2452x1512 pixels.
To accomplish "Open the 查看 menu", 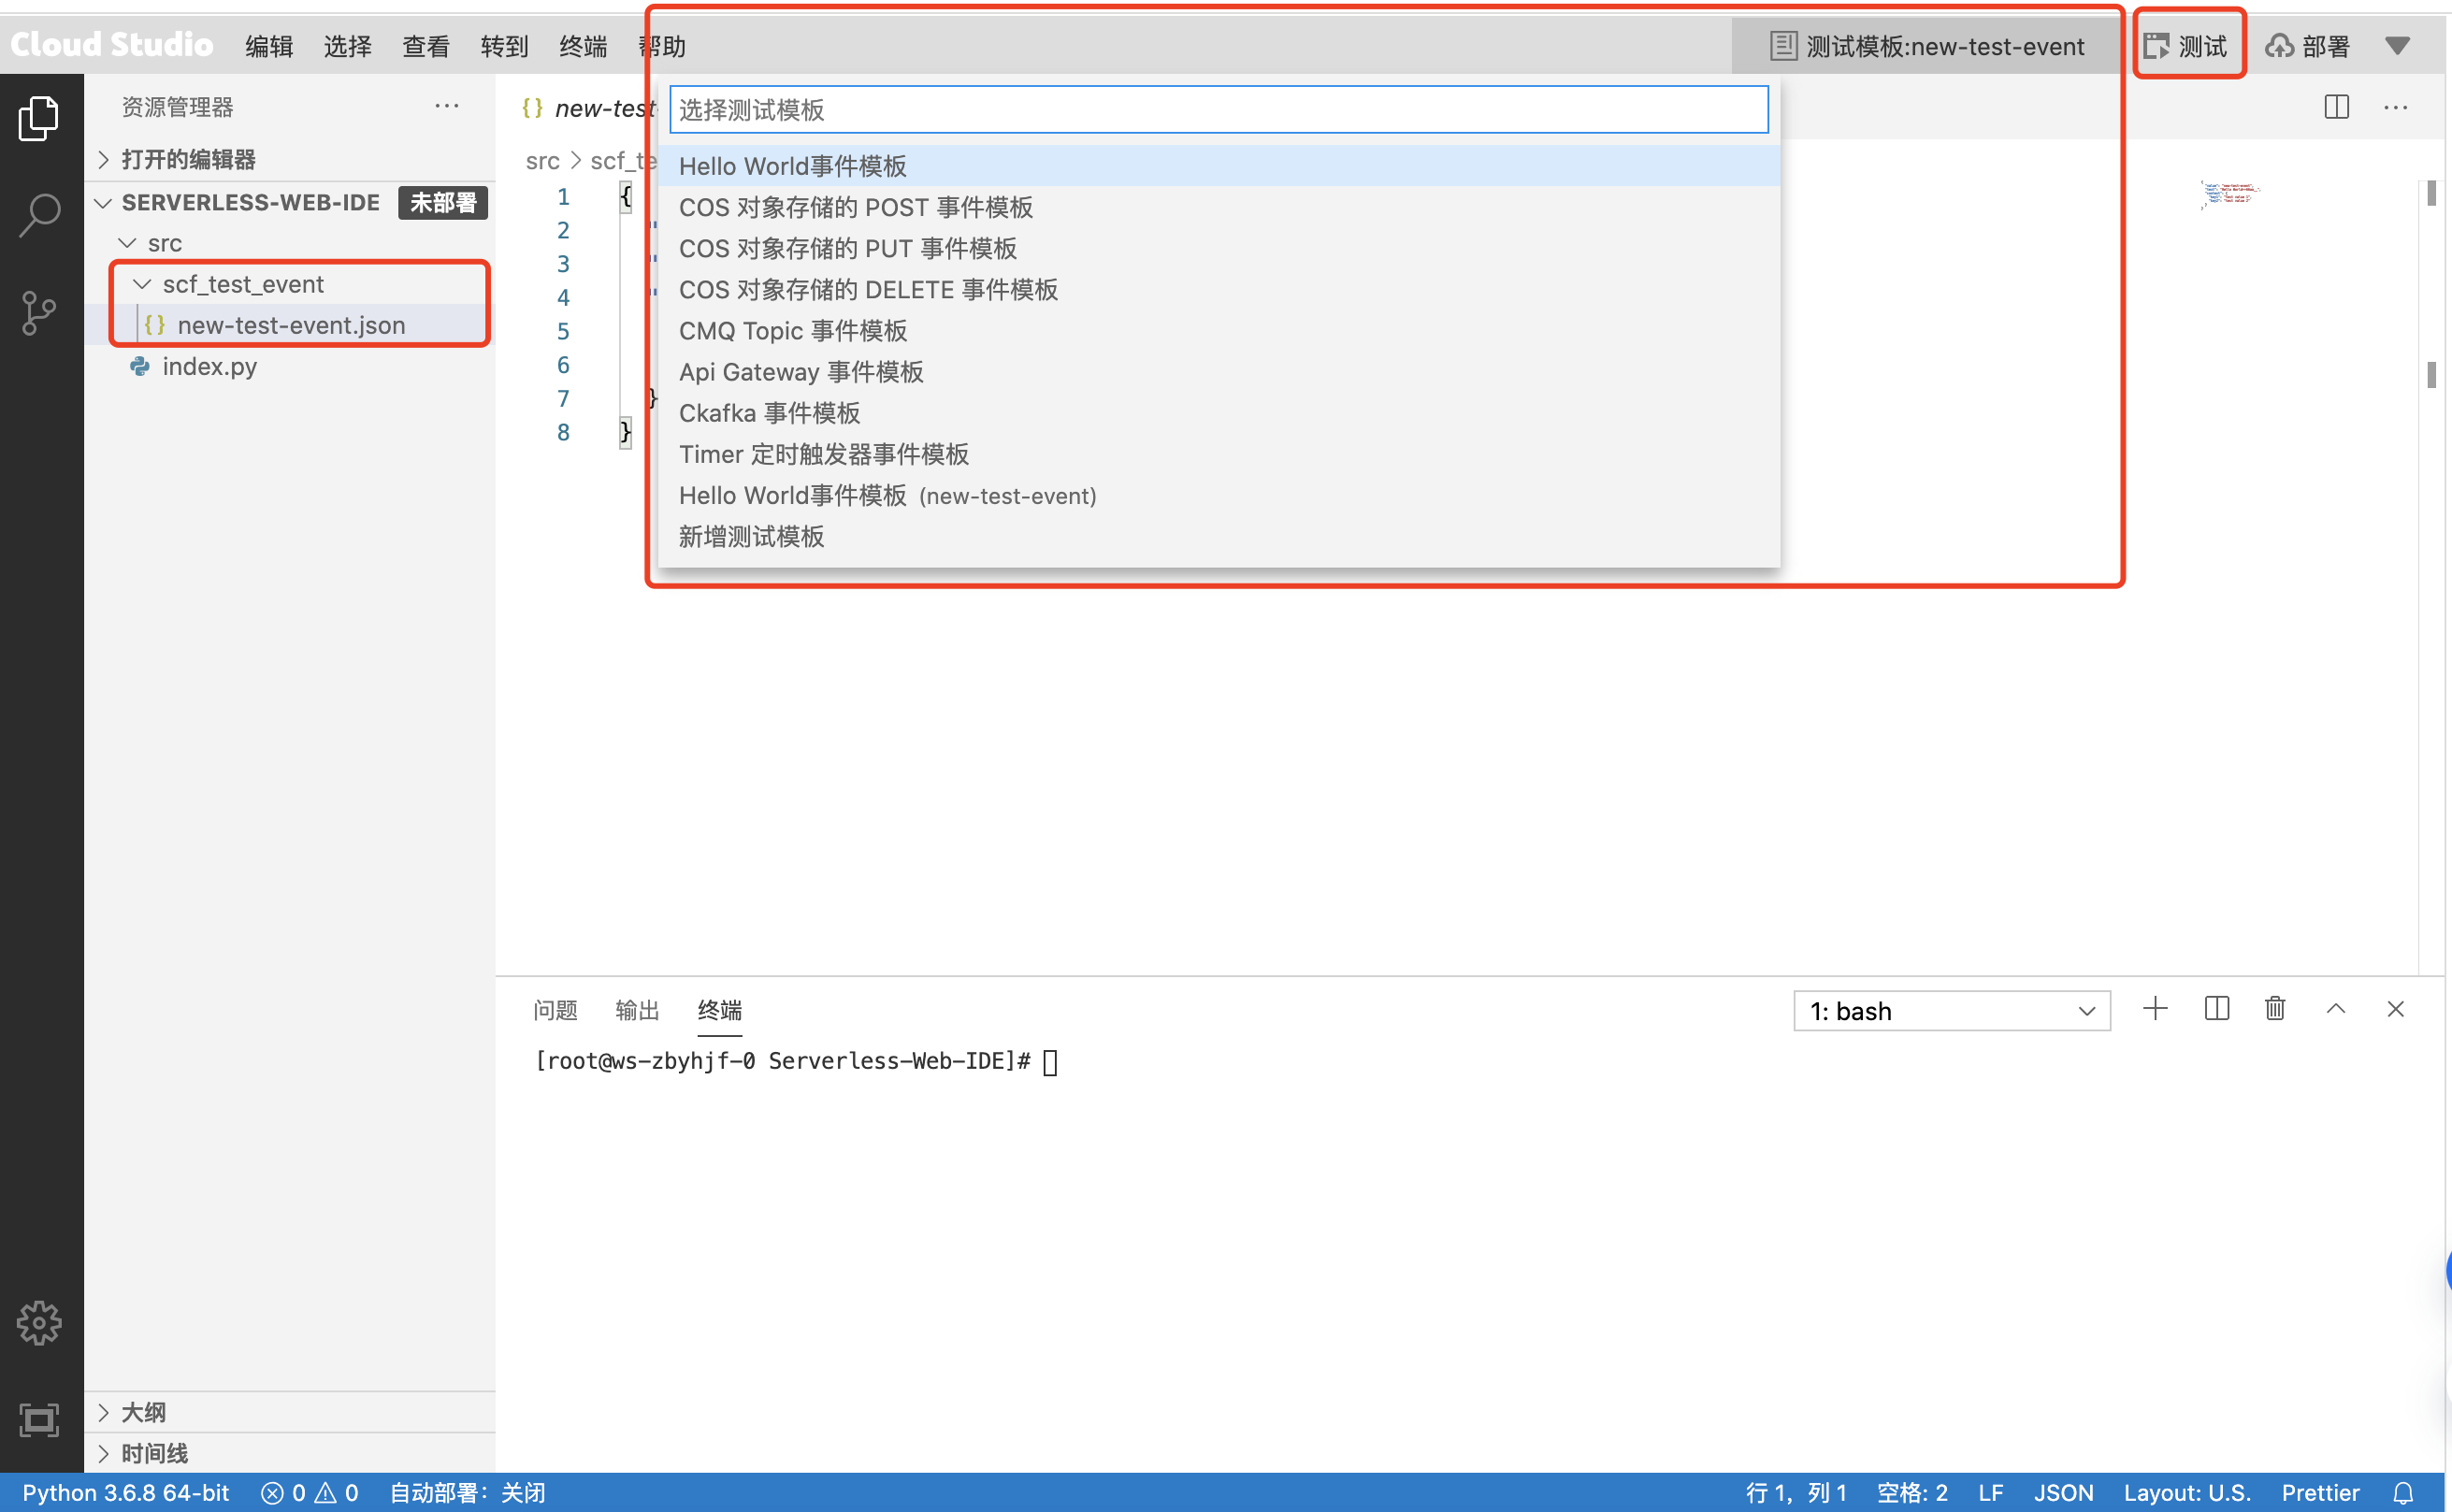I will click(426, 46).
